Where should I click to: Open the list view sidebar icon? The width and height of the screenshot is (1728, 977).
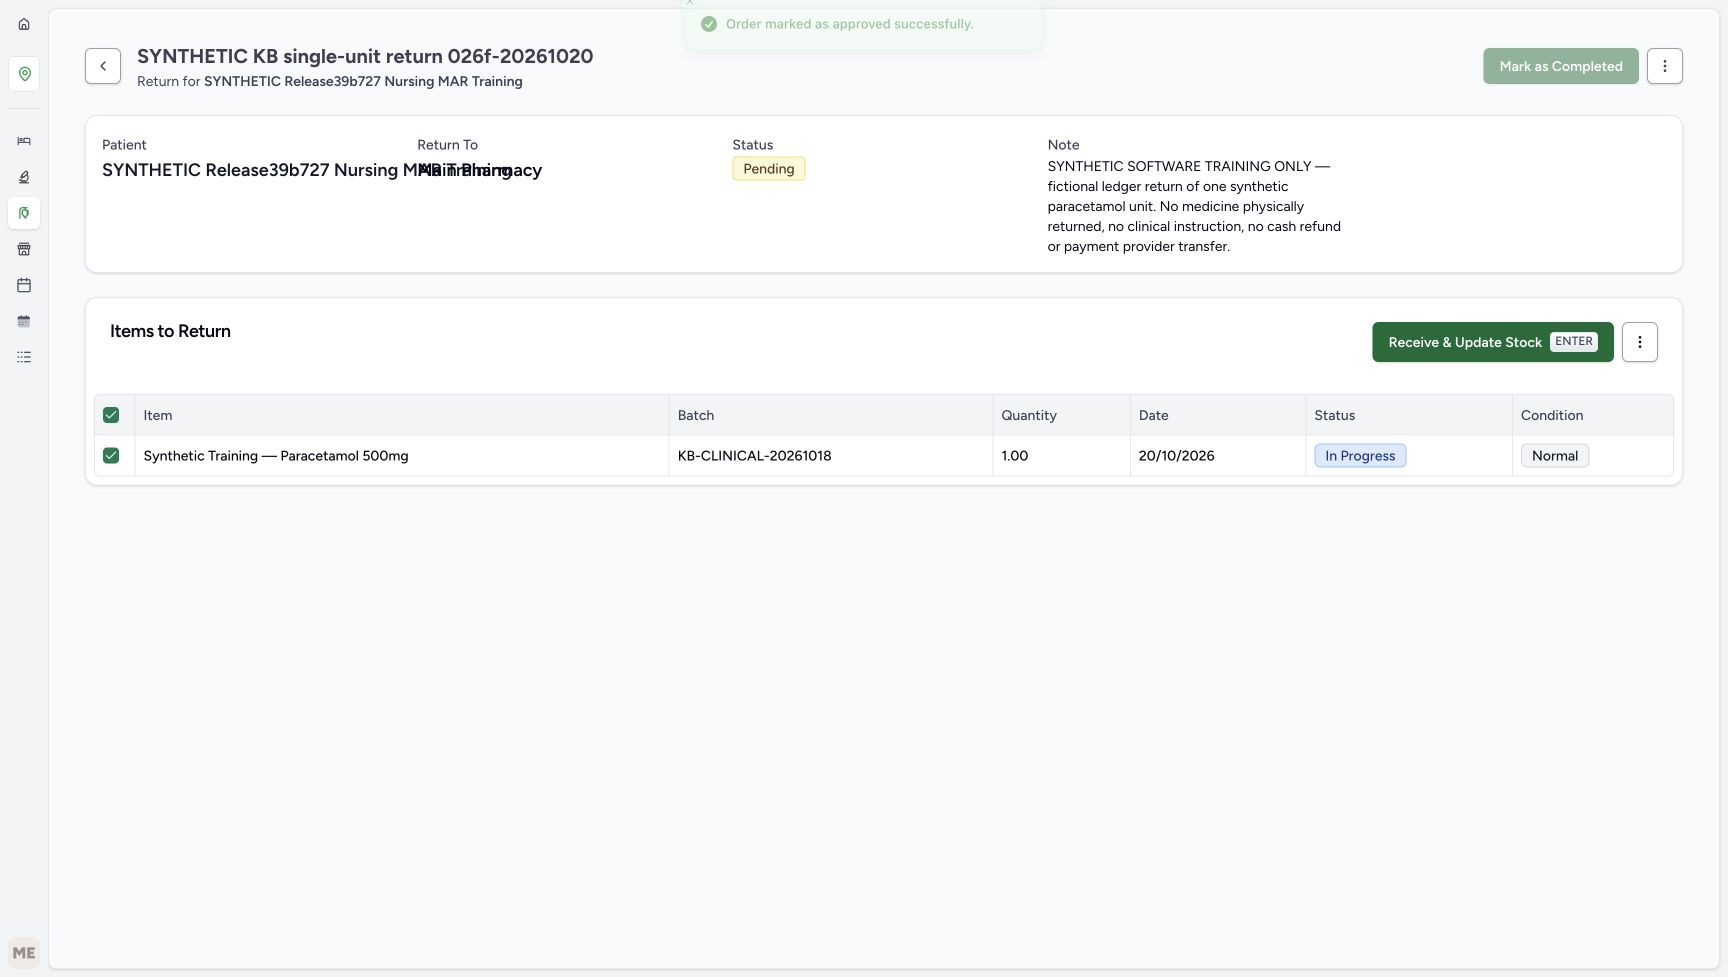(24, 357)
